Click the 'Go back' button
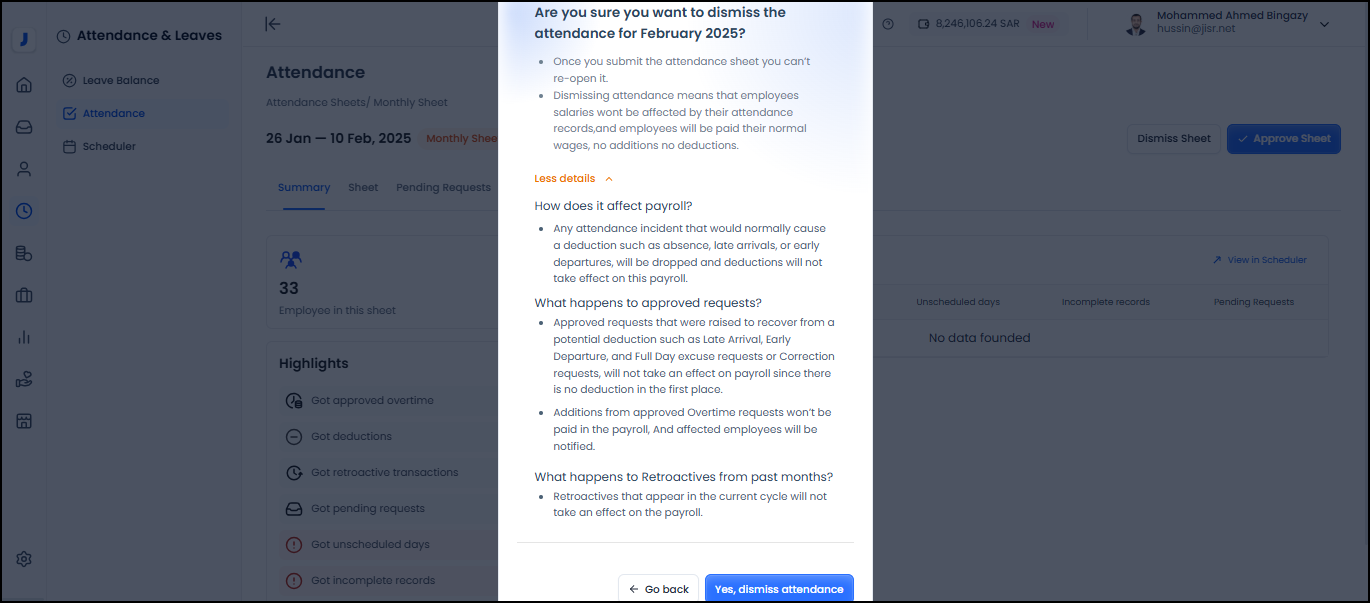This screenshot has height=603, width=1370. pos(658,589)
